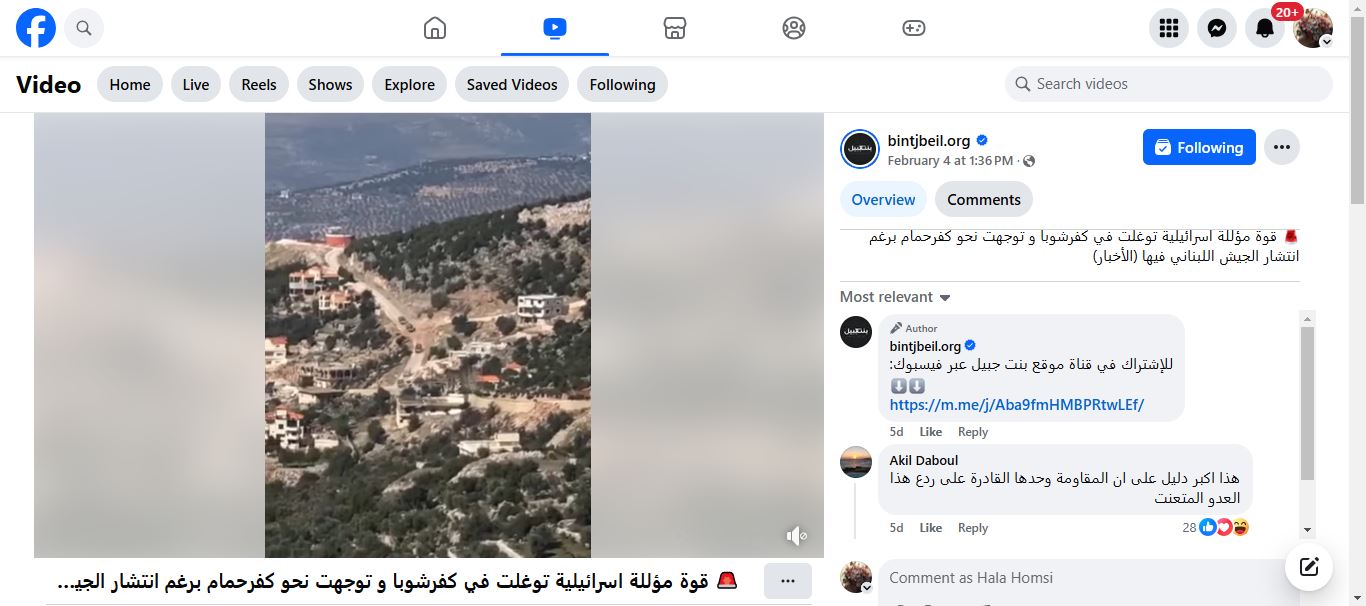Expand the Most relevant comment sort dropdown

[x=895, y=297]
